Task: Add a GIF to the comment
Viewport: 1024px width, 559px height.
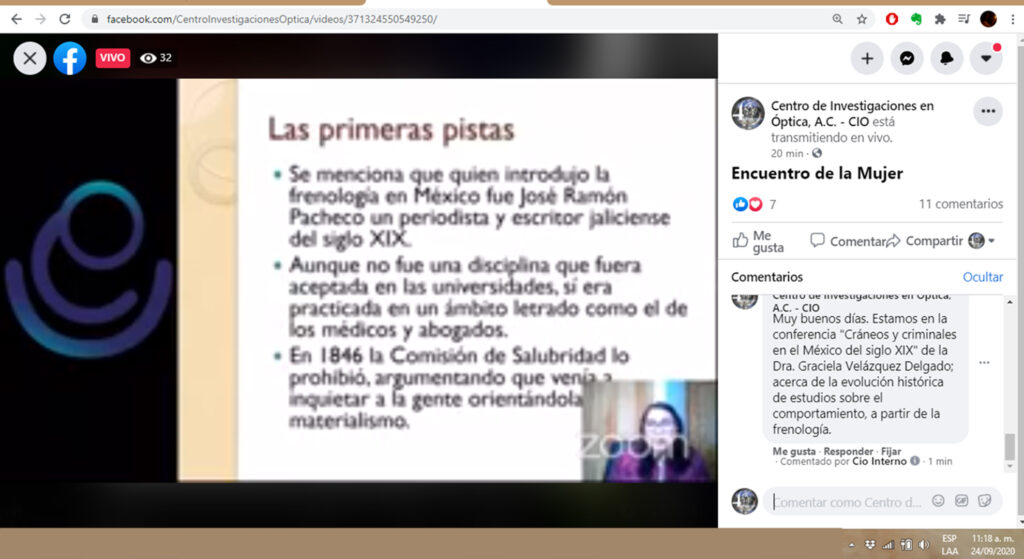Action: pyautogui.click(x=961, y=501)
